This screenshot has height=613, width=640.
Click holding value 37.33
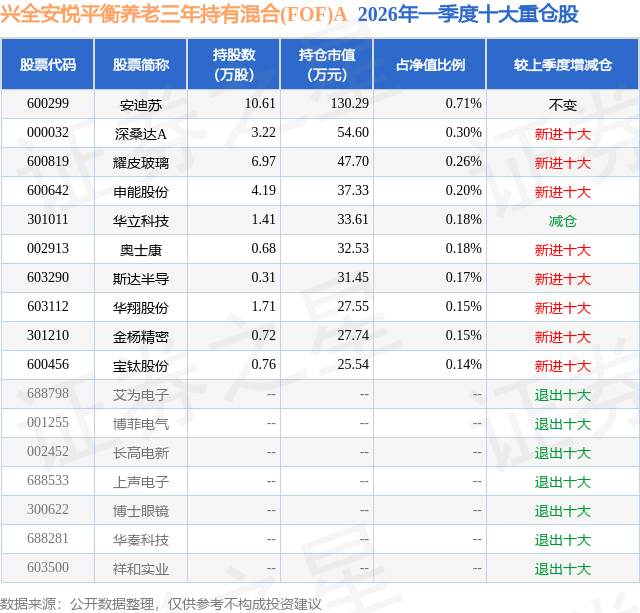353,190
